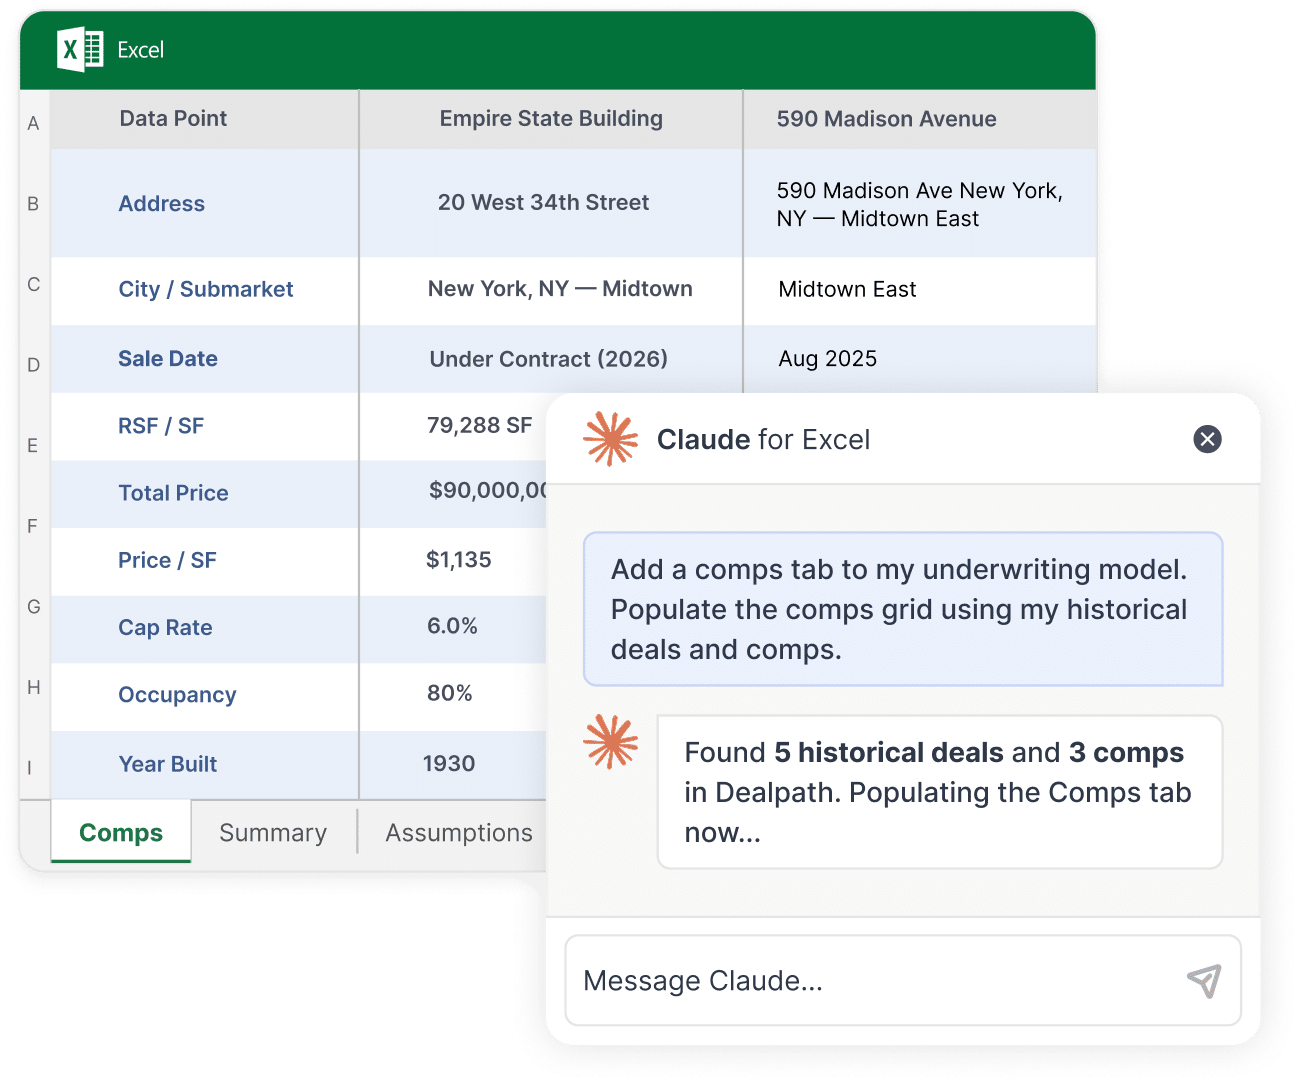
Task: Click the RSF / SF row label
Action: click(x=161, y=426)
